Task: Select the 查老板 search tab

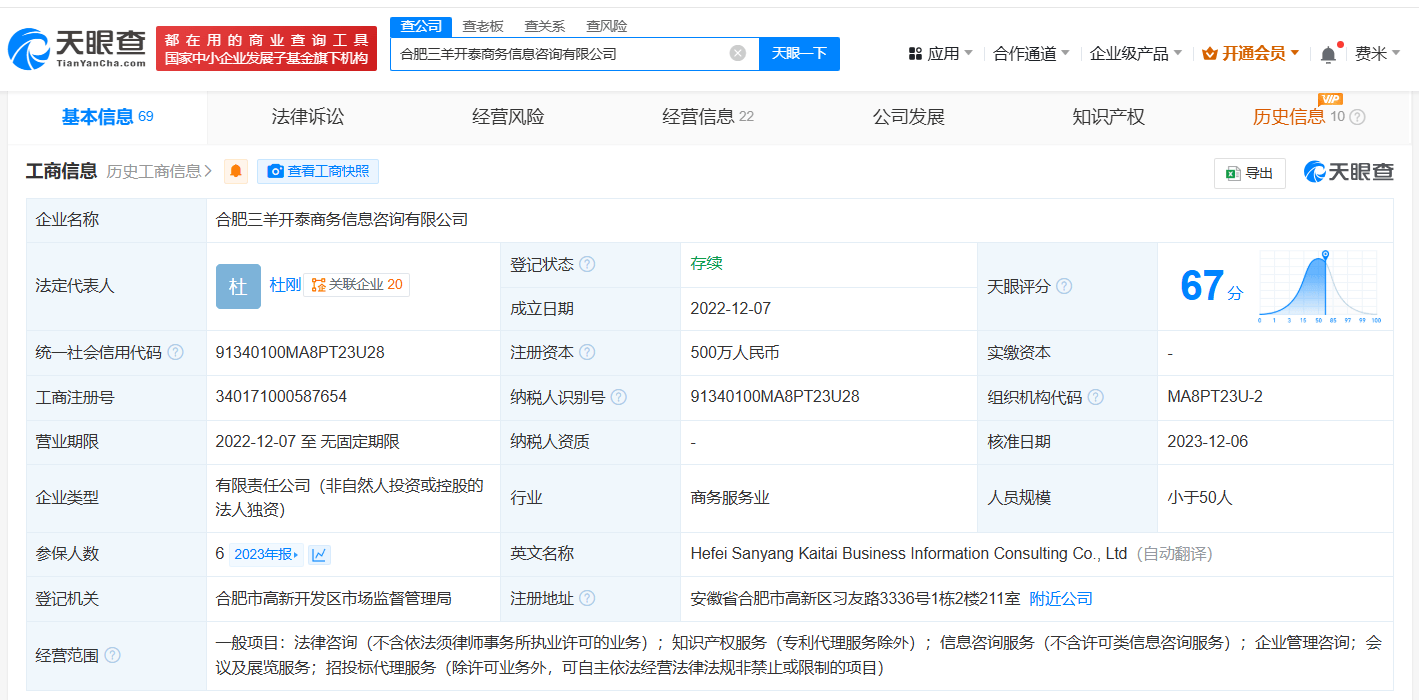Action: point(482,26)
